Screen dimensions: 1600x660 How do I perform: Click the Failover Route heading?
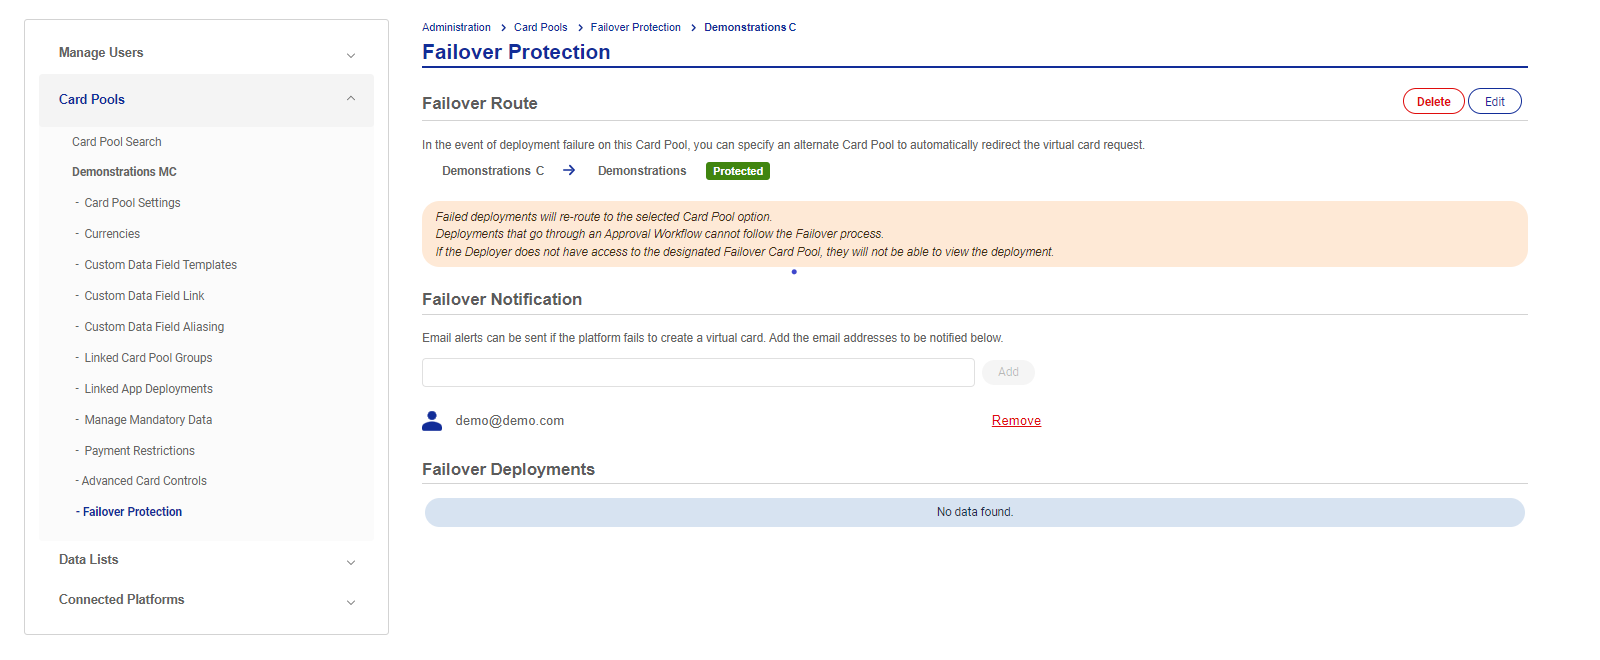click(480, 103)
